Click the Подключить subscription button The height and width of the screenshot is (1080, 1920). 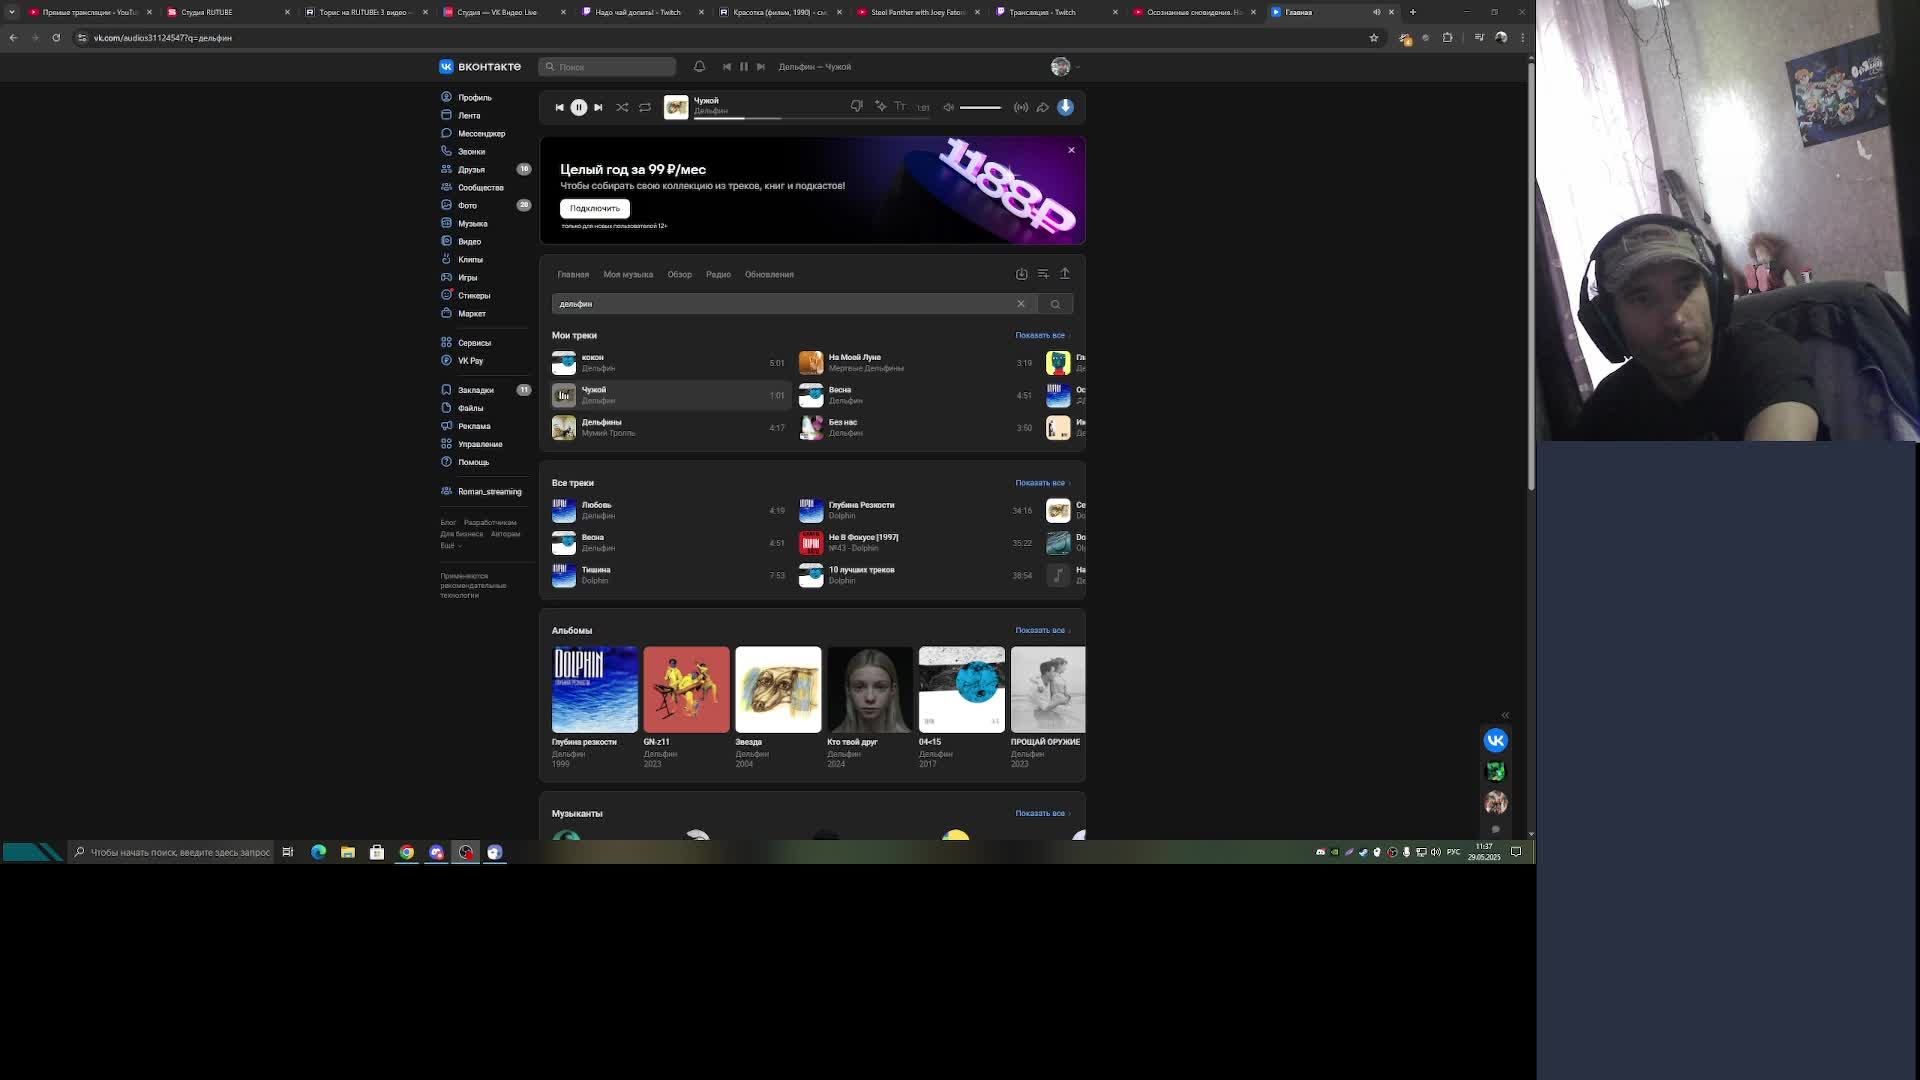pos(595,208)
